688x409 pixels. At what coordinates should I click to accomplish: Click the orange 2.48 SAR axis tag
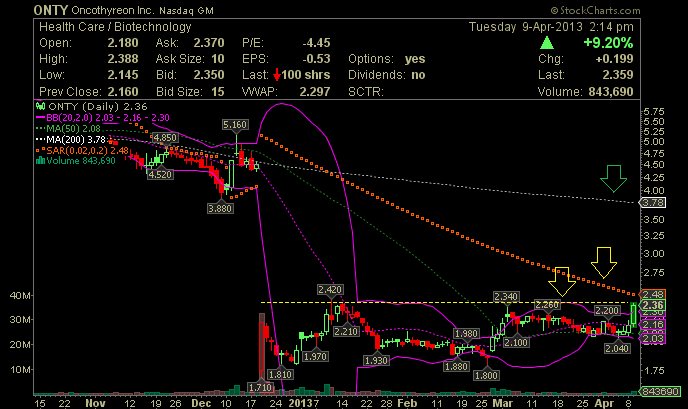[x=652, y=294]
